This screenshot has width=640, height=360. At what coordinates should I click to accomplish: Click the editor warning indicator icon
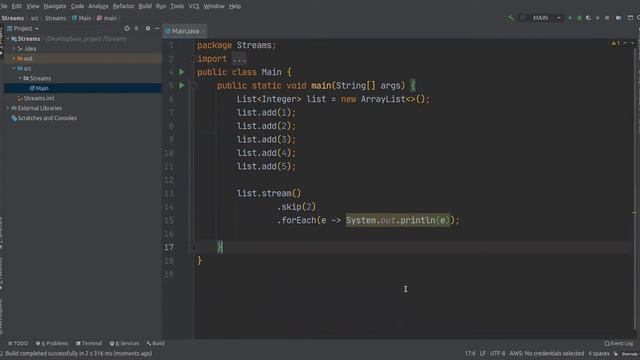click(615, 43)
